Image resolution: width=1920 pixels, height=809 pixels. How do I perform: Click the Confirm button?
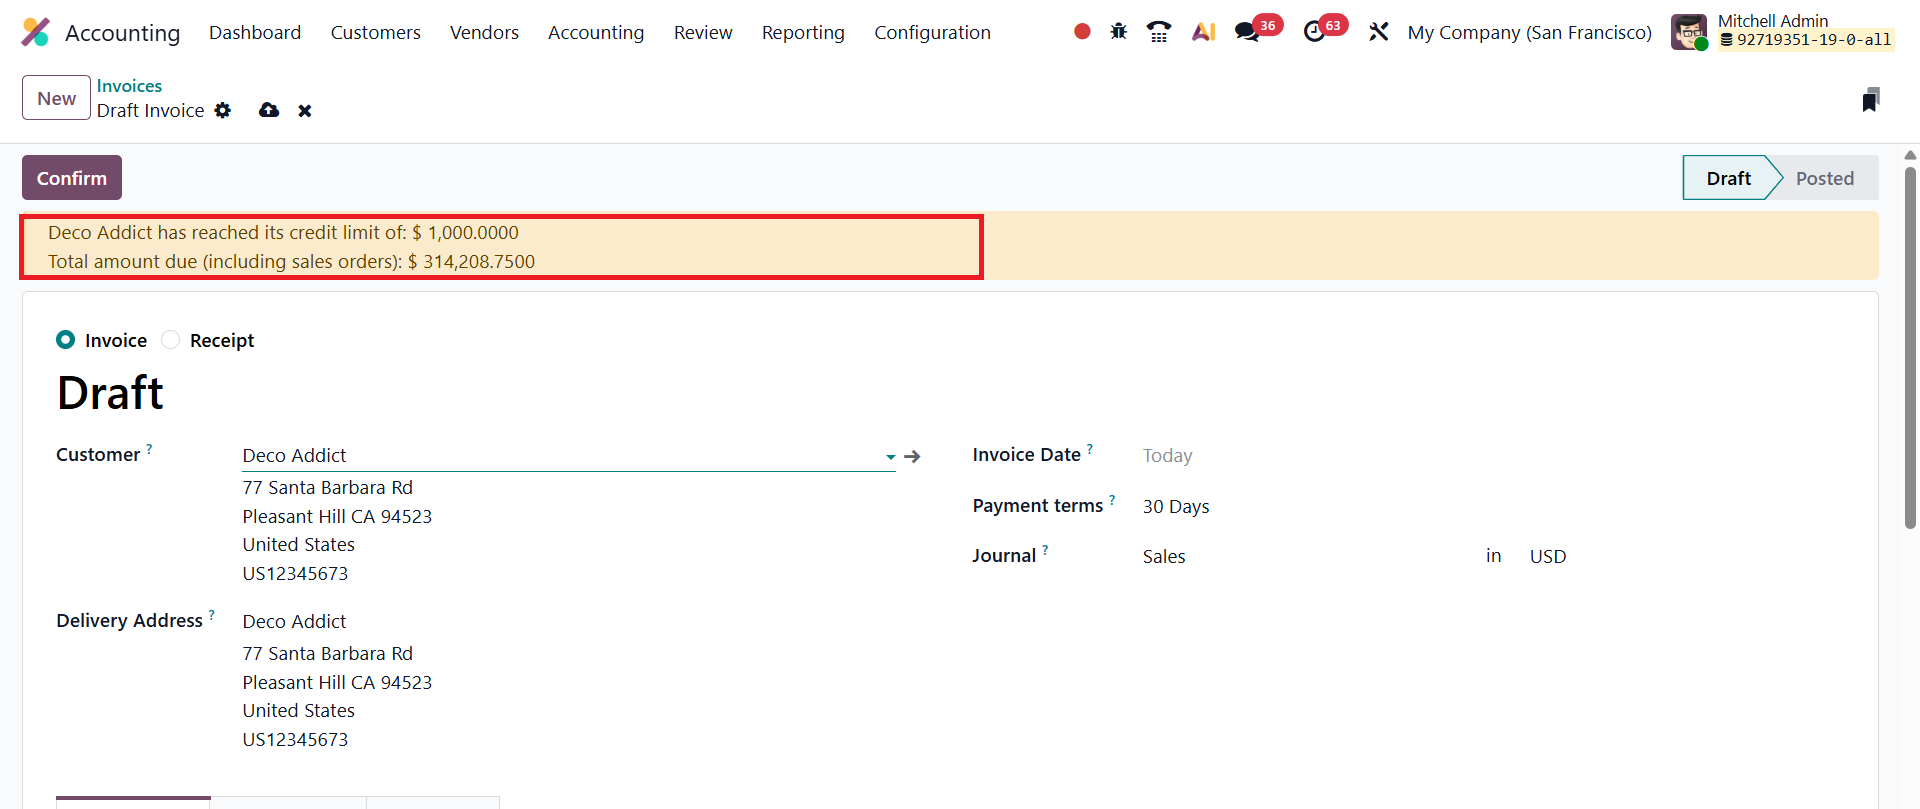pos(72,177)
